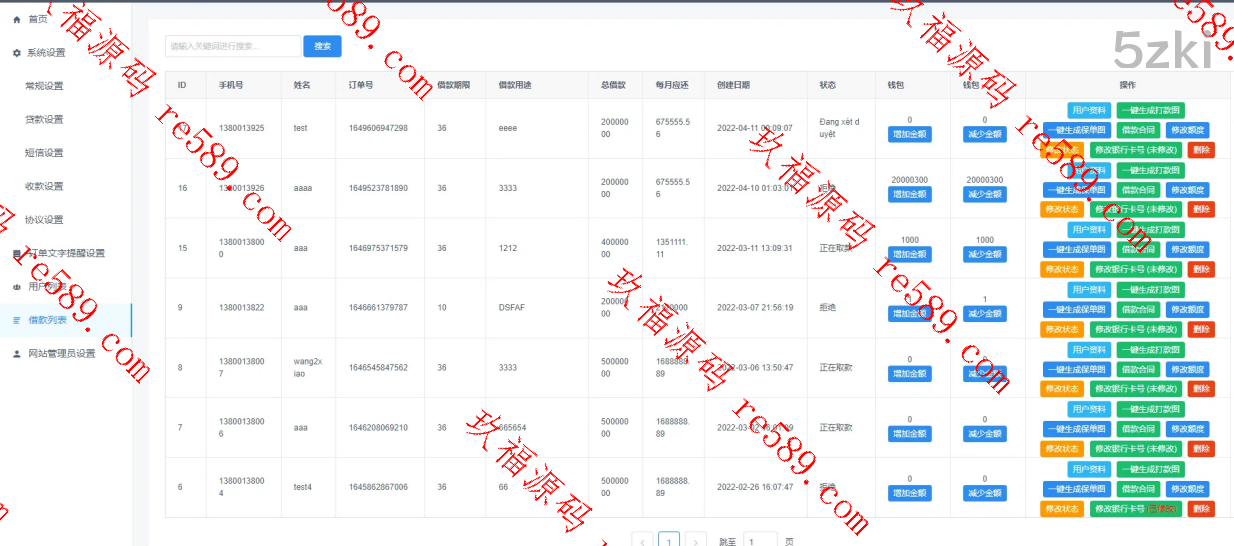Viewport: 1234px width, 546px height.
Task: Open 协议设置 in the sidebar
Action: [x=44, y=220]
